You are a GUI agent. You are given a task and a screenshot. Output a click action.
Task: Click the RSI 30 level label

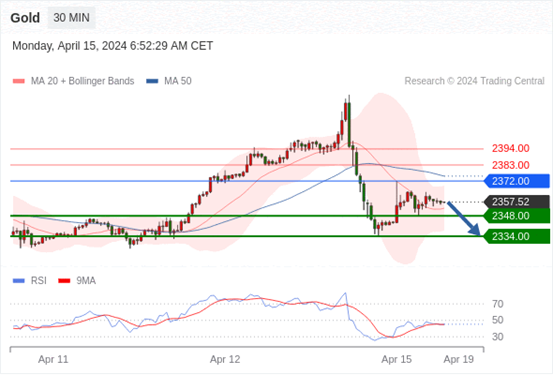coord(498,337)
